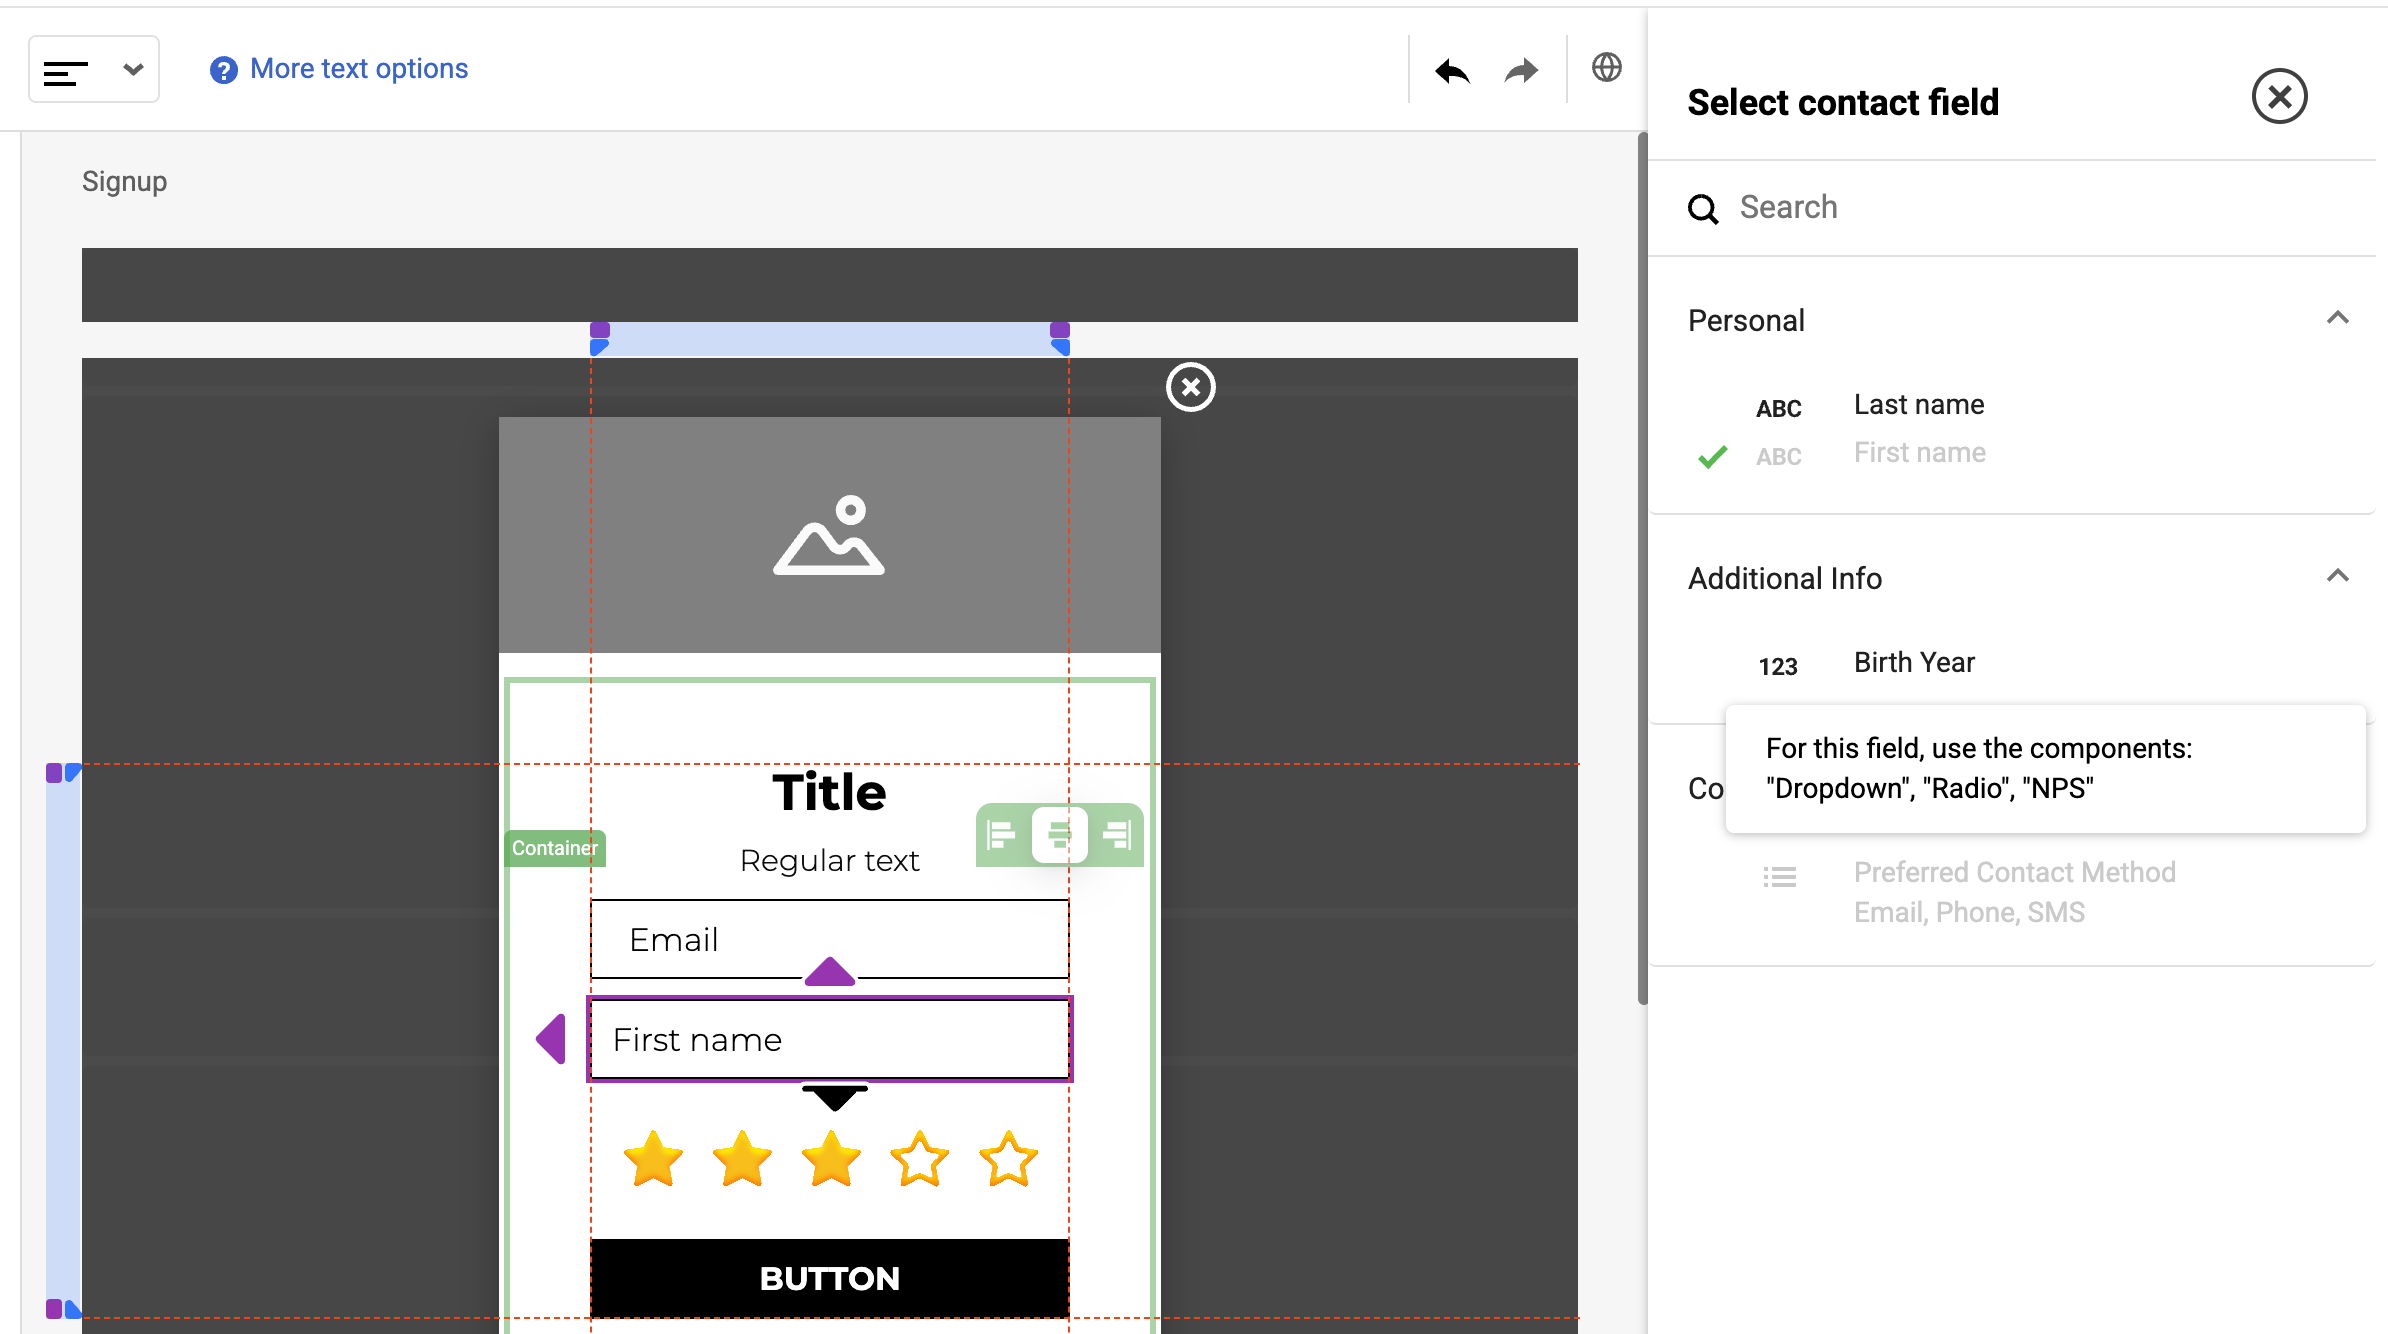Click the black BUTTON in form
The image size is (2388, 1334).
point(829,1278)
